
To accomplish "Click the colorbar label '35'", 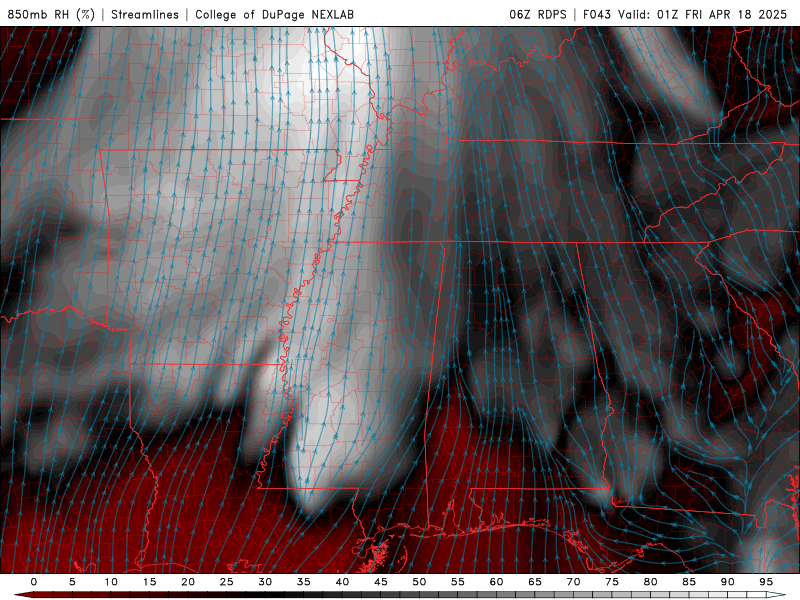I will (x=304, y=582).
